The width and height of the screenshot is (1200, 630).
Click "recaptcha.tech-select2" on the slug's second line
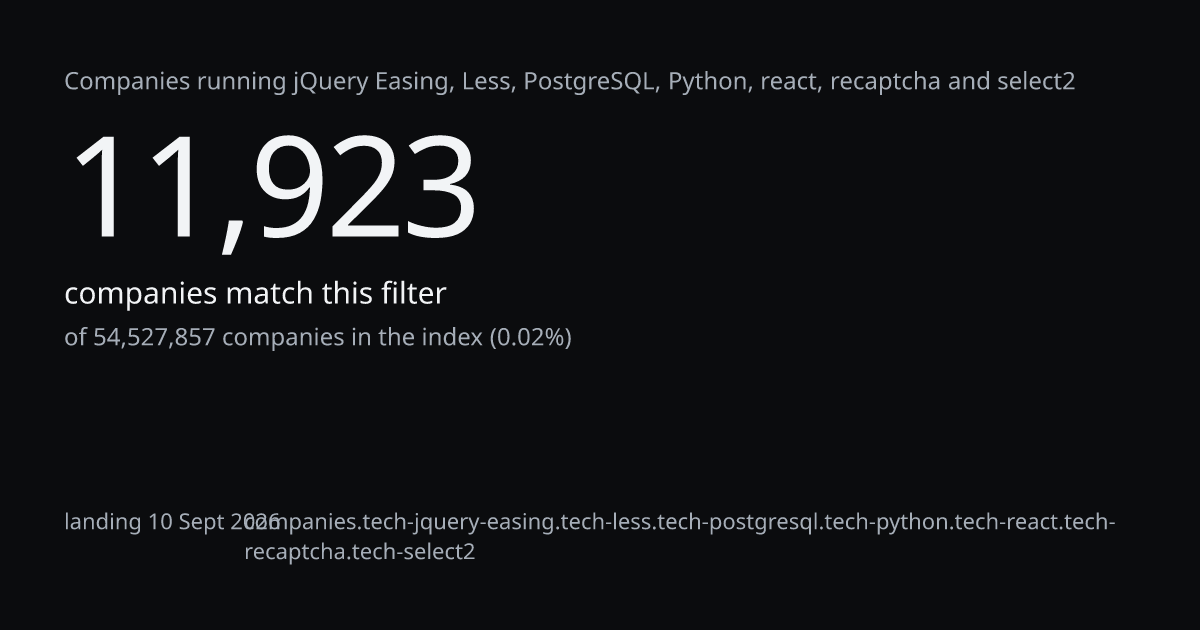pos(360,551)
